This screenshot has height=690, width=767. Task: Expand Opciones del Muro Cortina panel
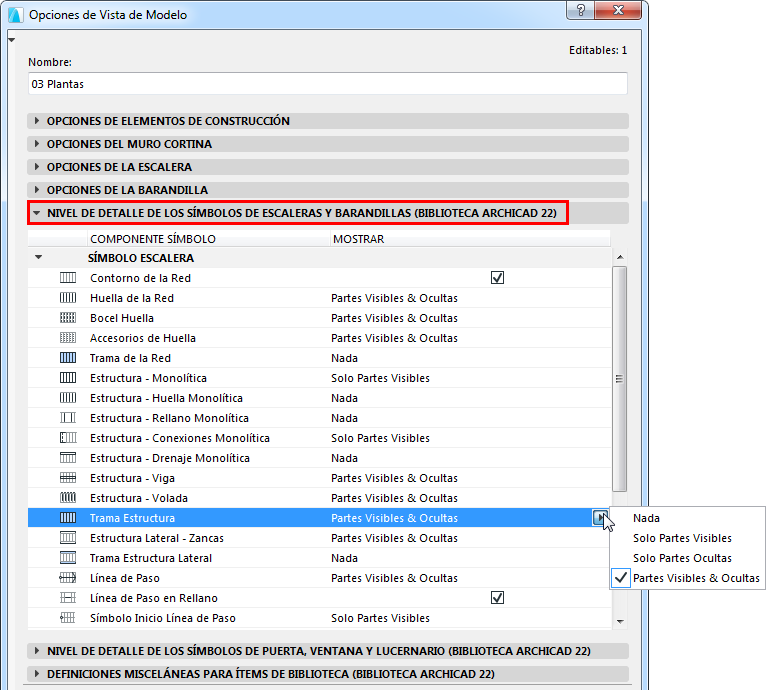coord(37,144)
